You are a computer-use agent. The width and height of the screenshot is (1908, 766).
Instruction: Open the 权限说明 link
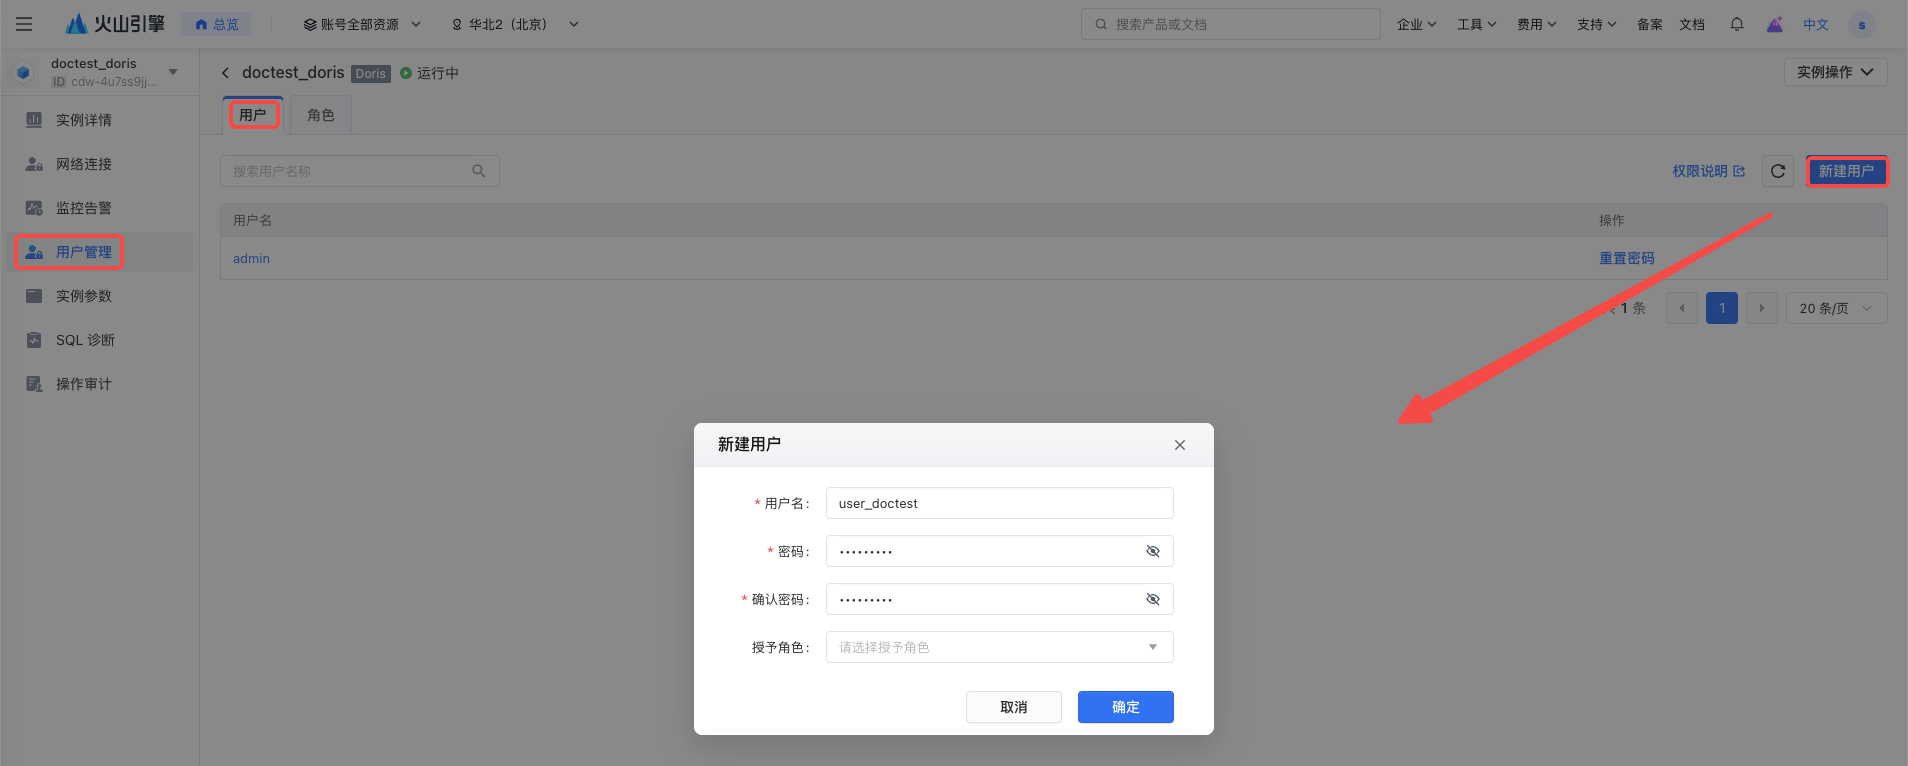click(x=1709, y=171)
